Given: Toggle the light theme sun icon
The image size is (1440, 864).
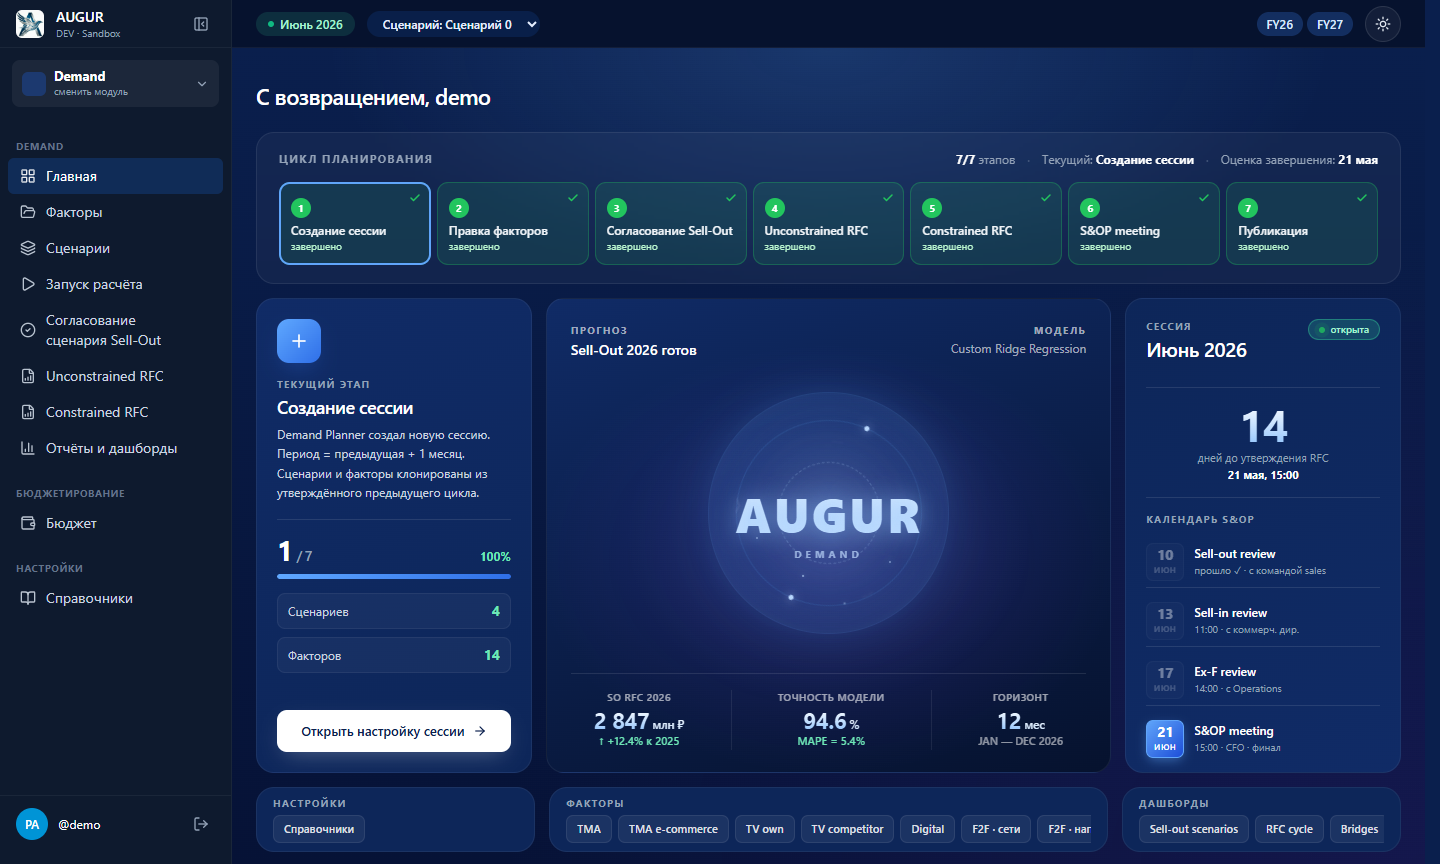Looking at the screenshot, I should click(1383, 24).
